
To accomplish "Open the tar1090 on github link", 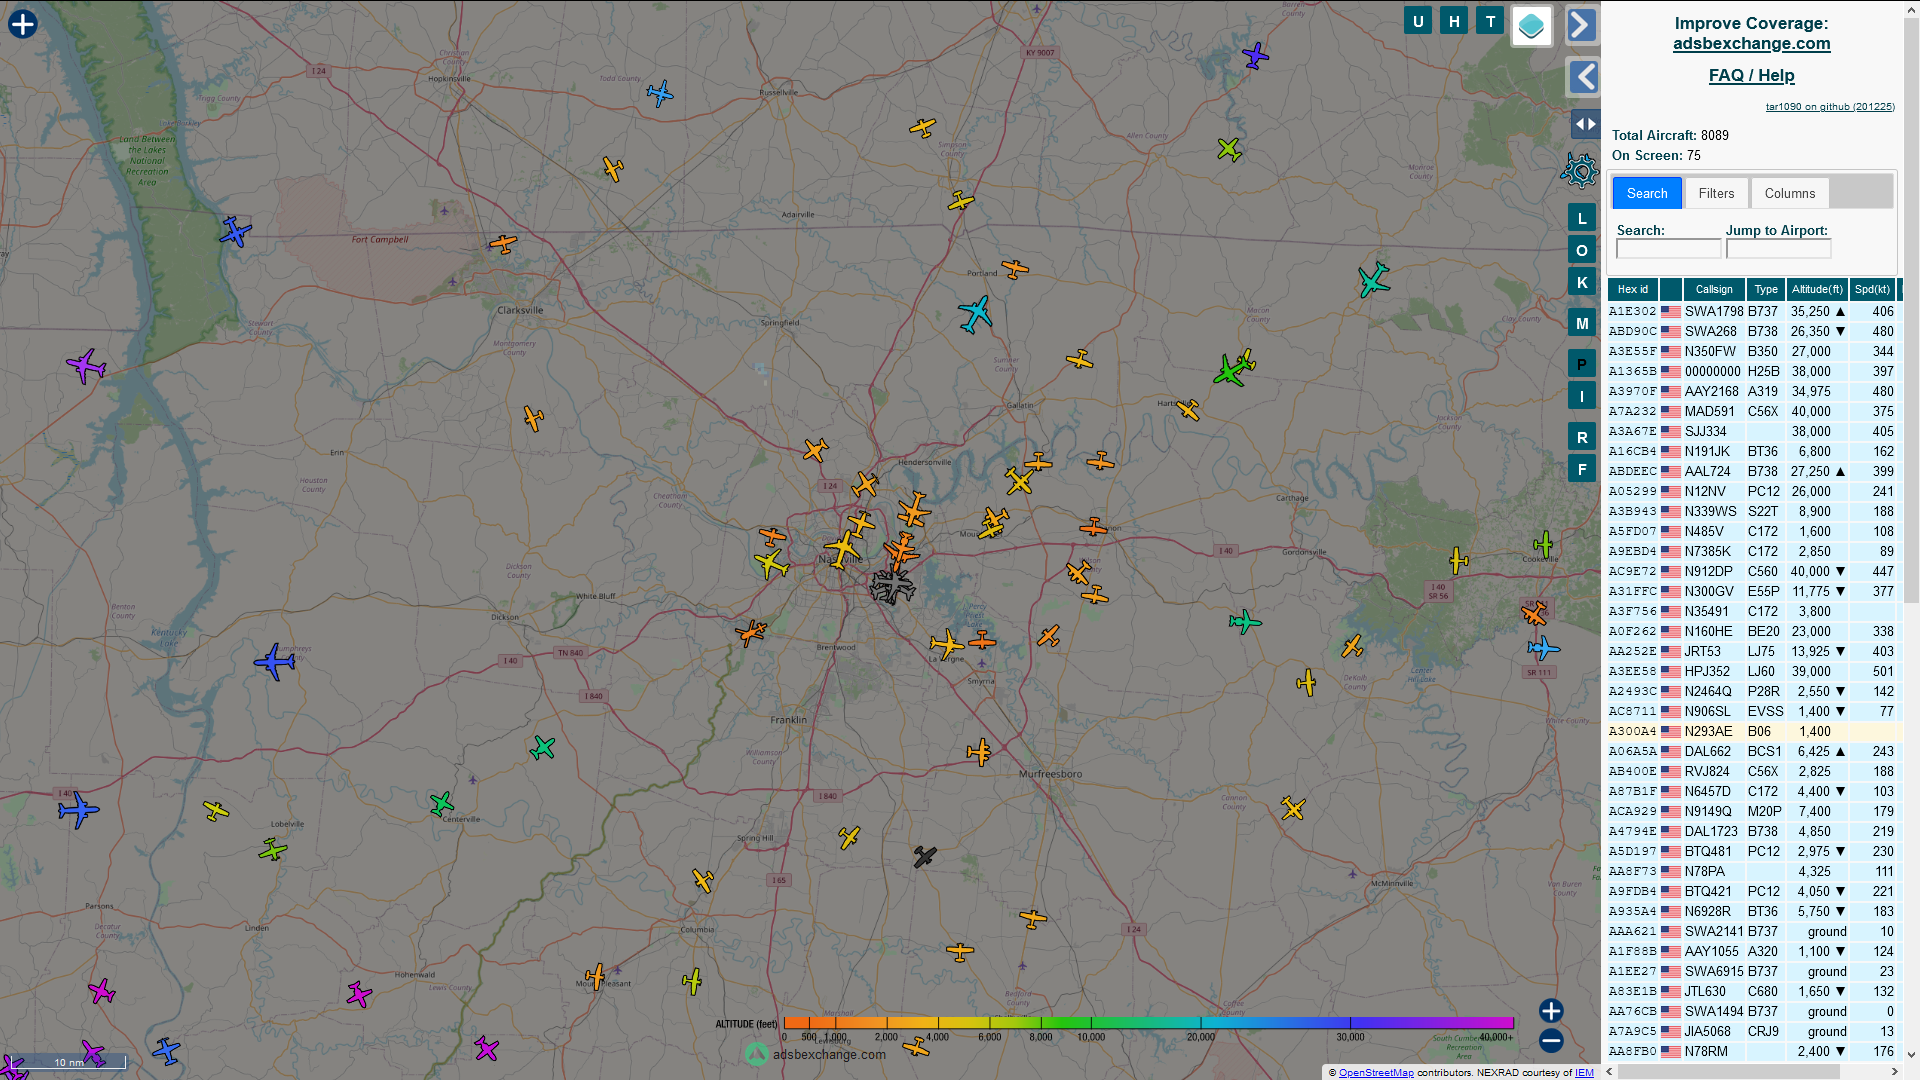I will (1829, 106).
